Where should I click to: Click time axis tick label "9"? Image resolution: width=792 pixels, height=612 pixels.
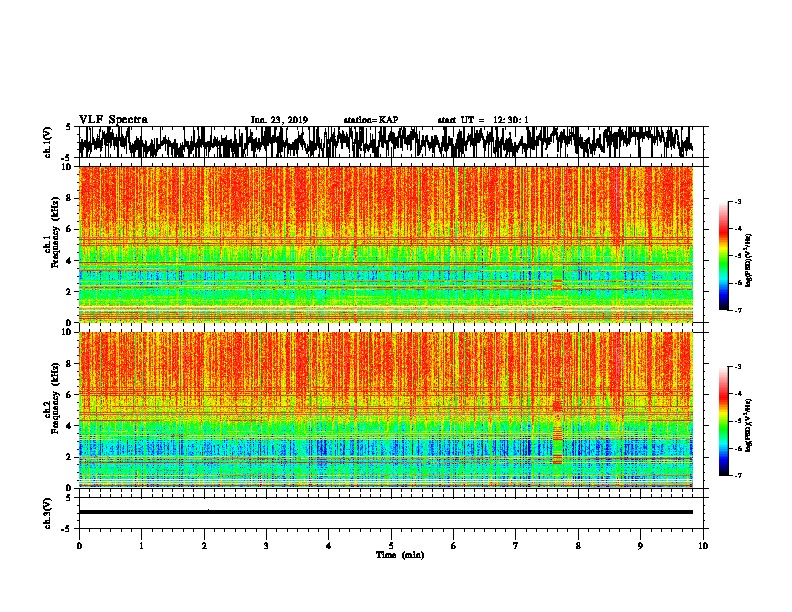pos(640,545)
